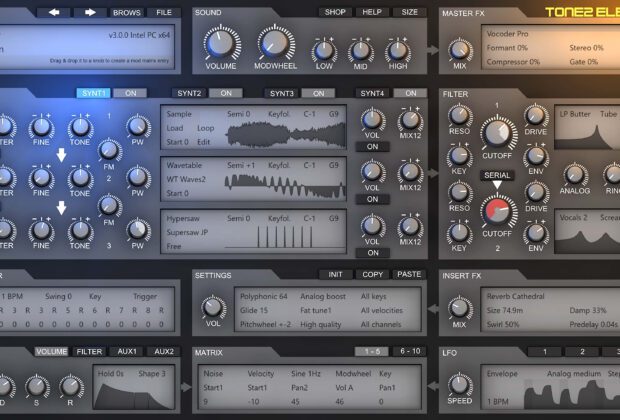The image size is (620, 420).
Task: Click the envelope shape graph display
Action: (134, 395)
